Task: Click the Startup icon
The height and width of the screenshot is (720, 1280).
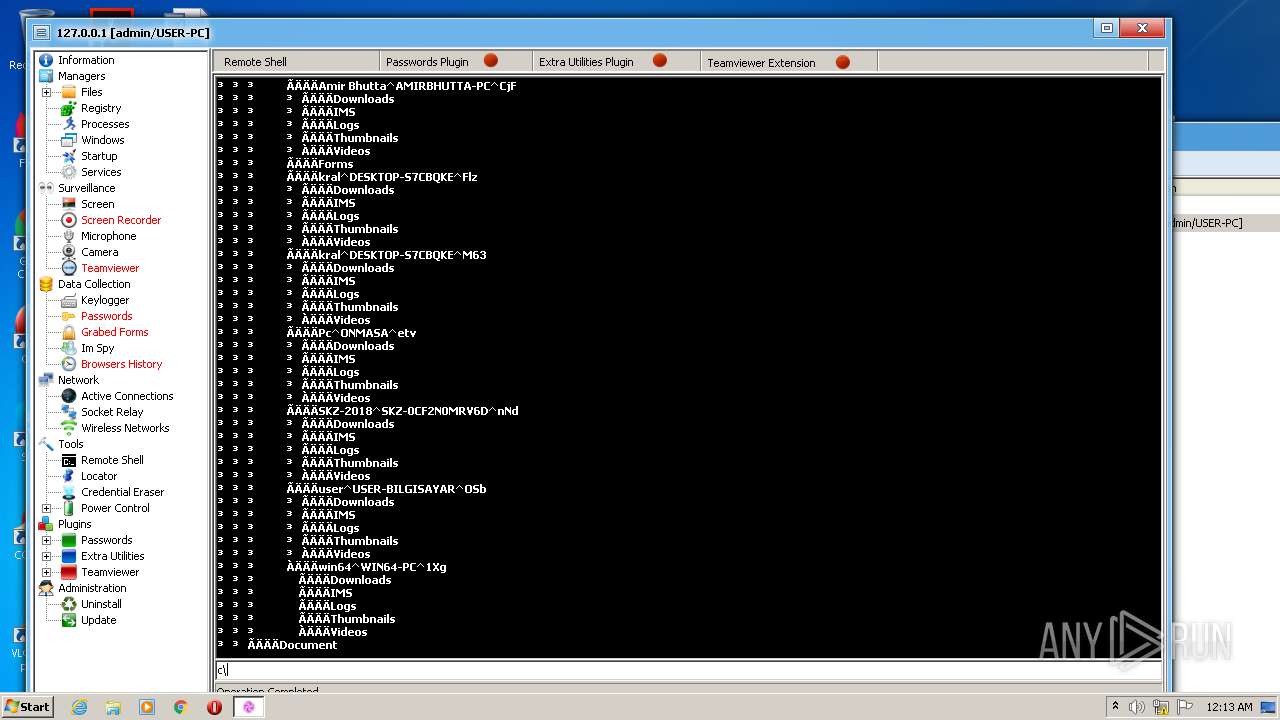Action: [69, 156]
